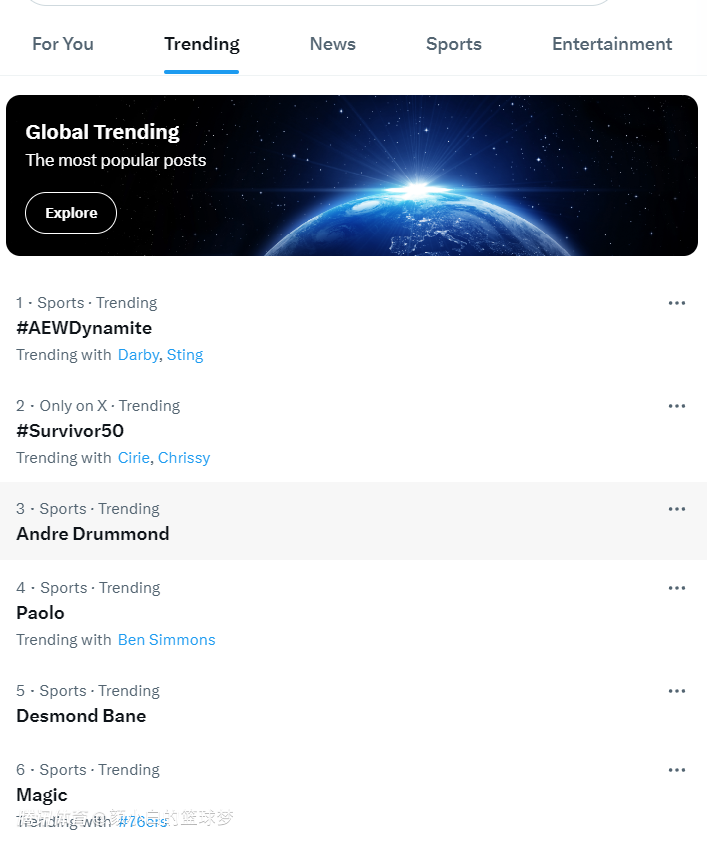Open more options for Paolo trend
Viewport: 707px width, 842px height.
[677, 588]
